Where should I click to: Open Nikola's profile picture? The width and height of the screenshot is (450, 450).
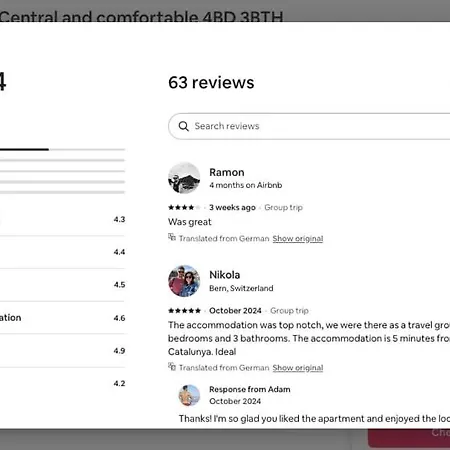click(x=184, y=281)
